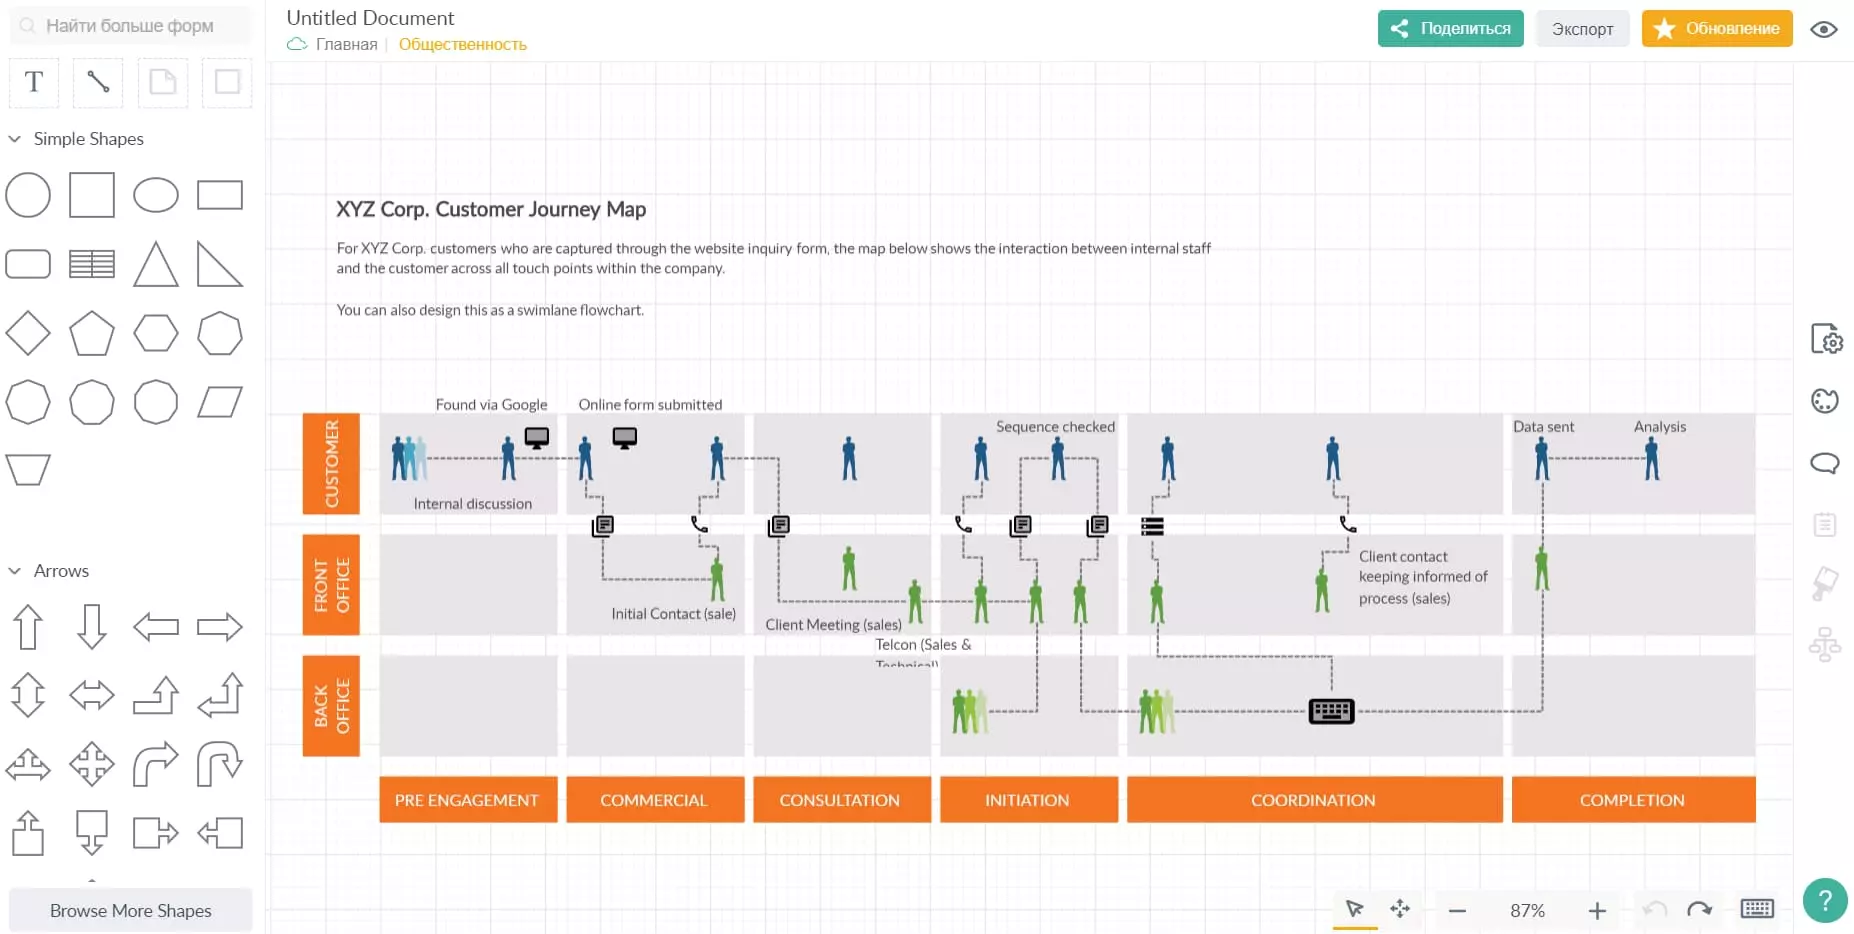Click the shape search field
The width and height of the screenshot is (1854, 934).
(130, 26)
